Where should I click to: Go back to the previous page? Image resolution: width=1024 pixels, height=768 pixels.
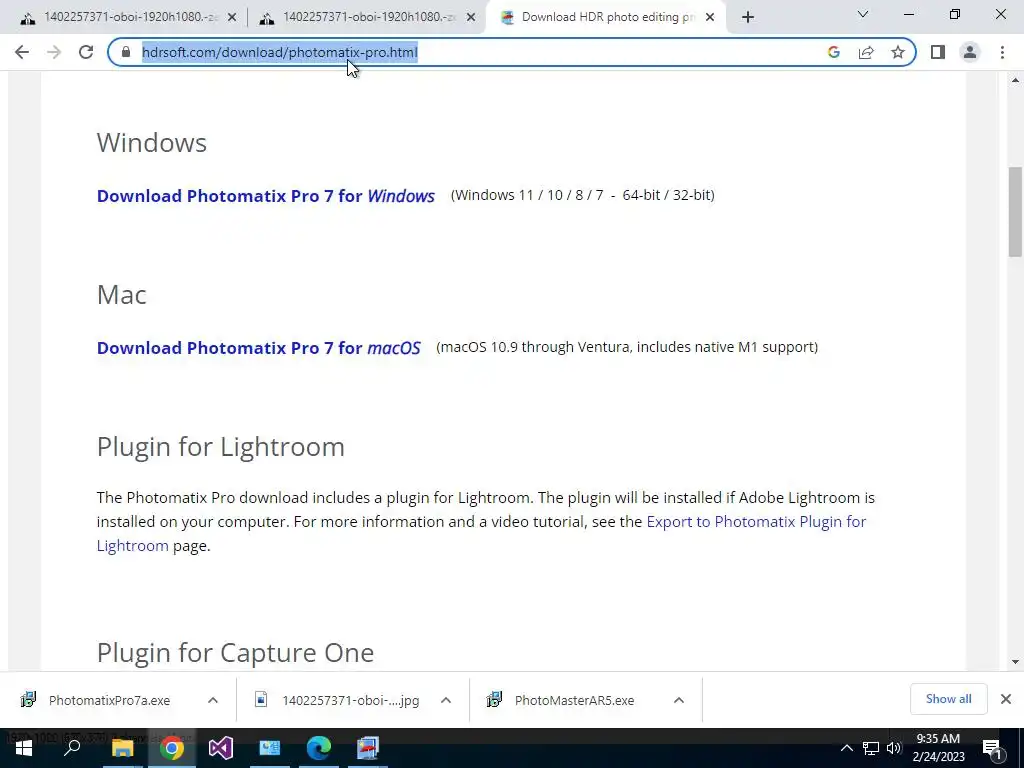tap(22, 52)
